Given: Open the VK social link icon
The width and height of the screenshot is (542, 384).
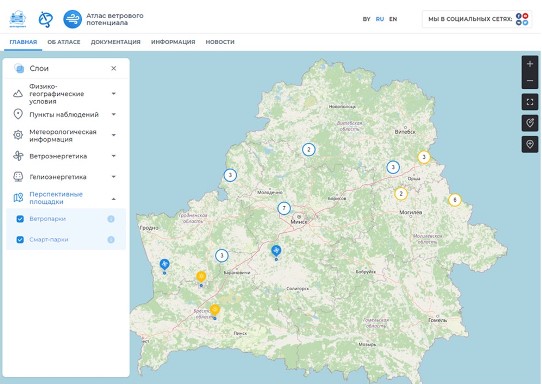Looking at the screenshot, I should 518,22.
